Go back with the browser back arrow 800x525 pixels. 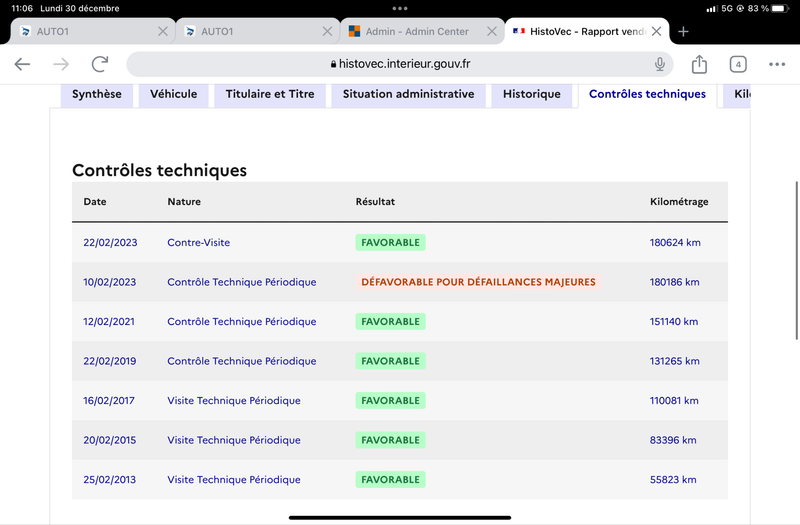click(22, 64)
